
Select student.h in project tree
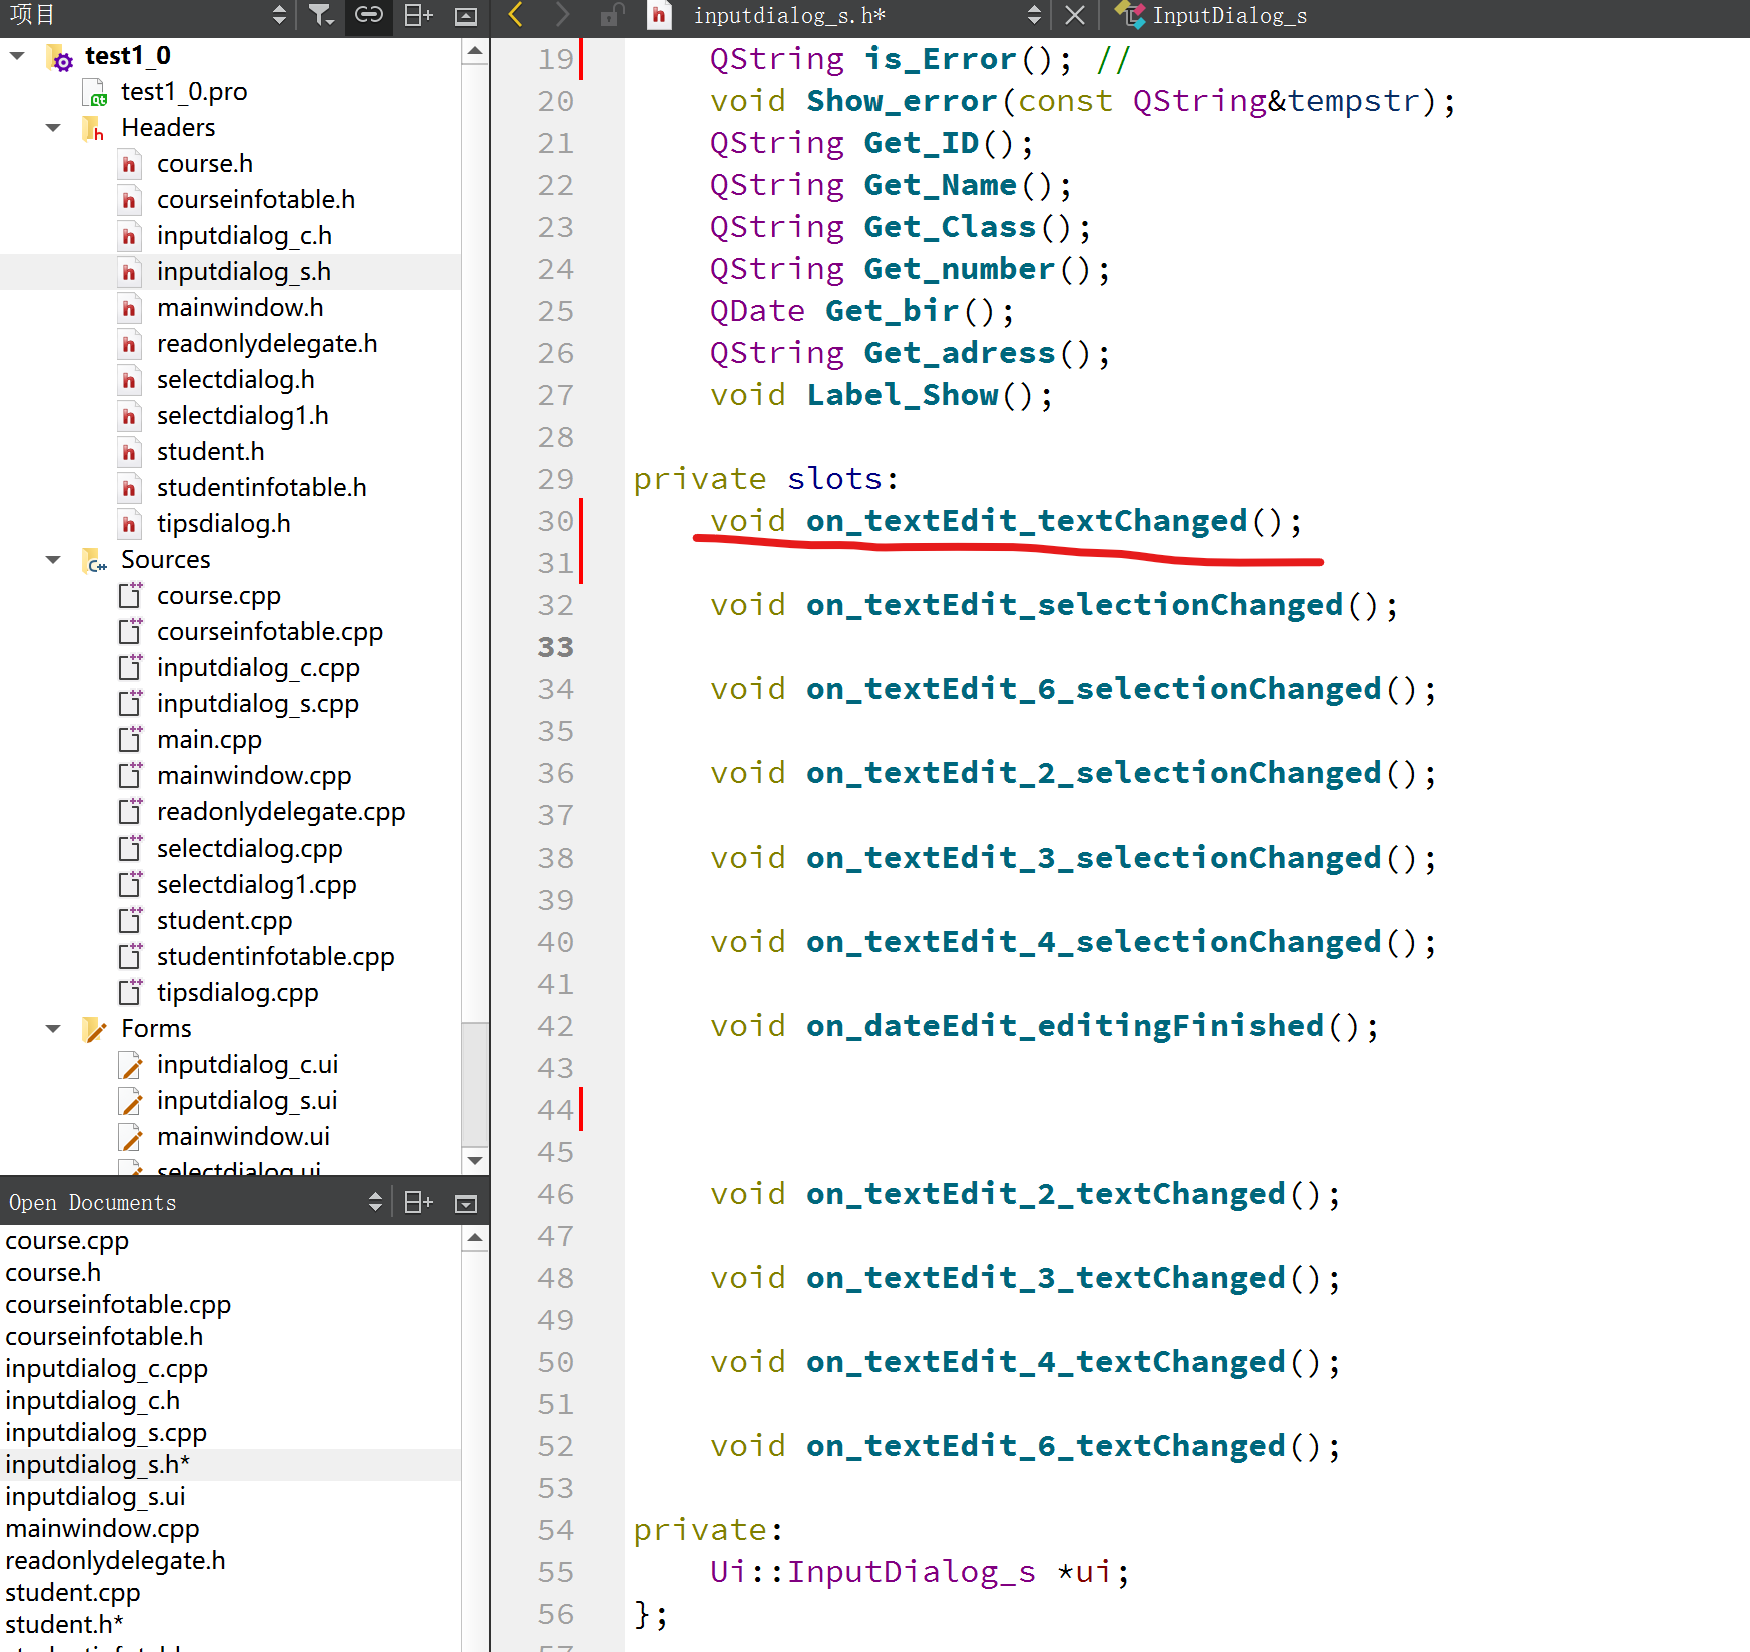click(211, 452)
